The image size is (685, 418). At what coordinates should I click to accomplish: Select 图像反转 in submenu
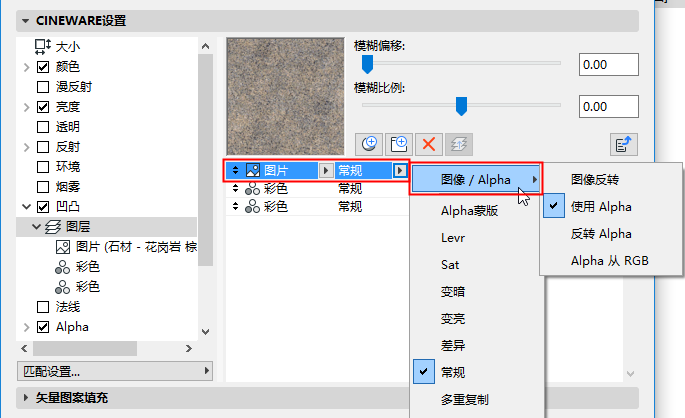tap(595, 180)
